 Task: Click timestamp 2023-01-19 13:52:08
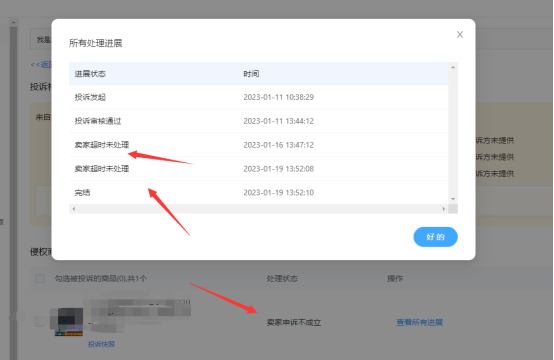278,169
